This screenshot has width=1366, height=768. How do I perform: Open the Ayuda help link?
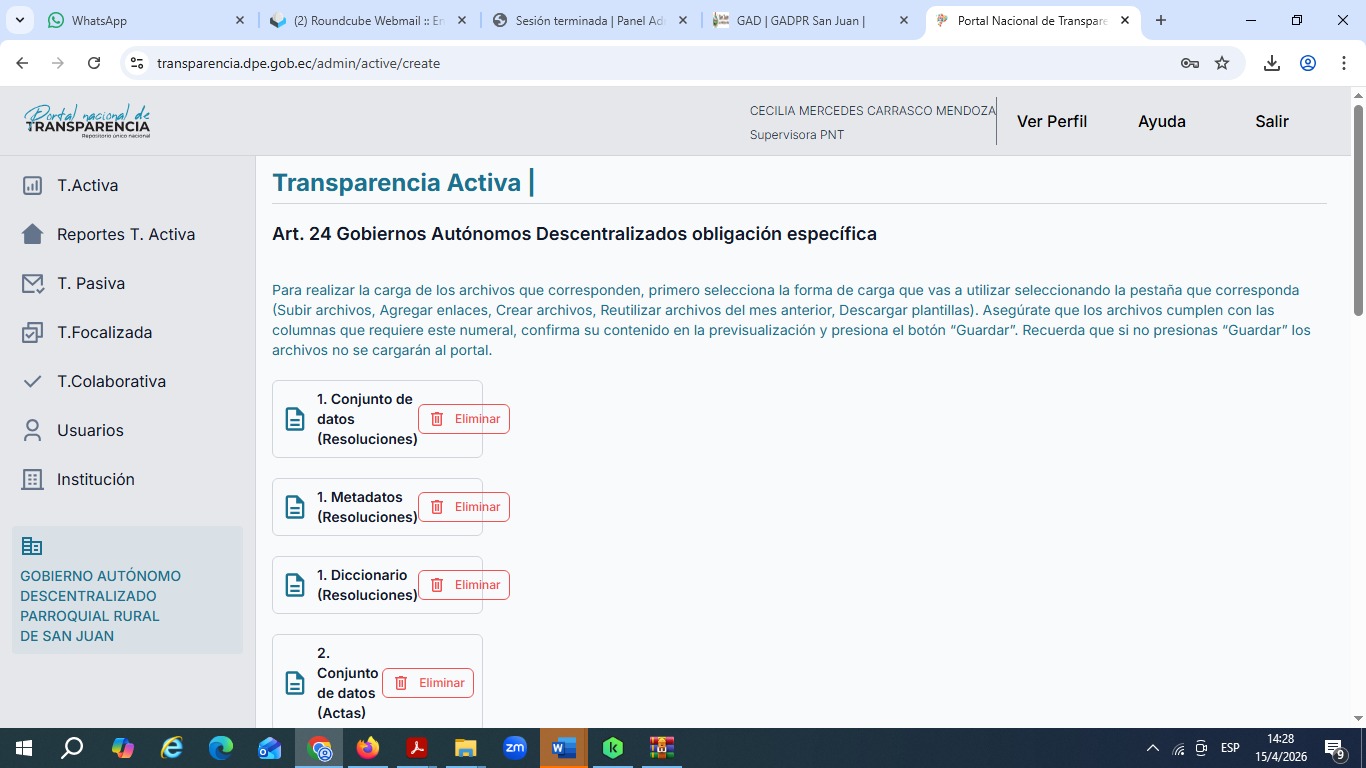1161,121
